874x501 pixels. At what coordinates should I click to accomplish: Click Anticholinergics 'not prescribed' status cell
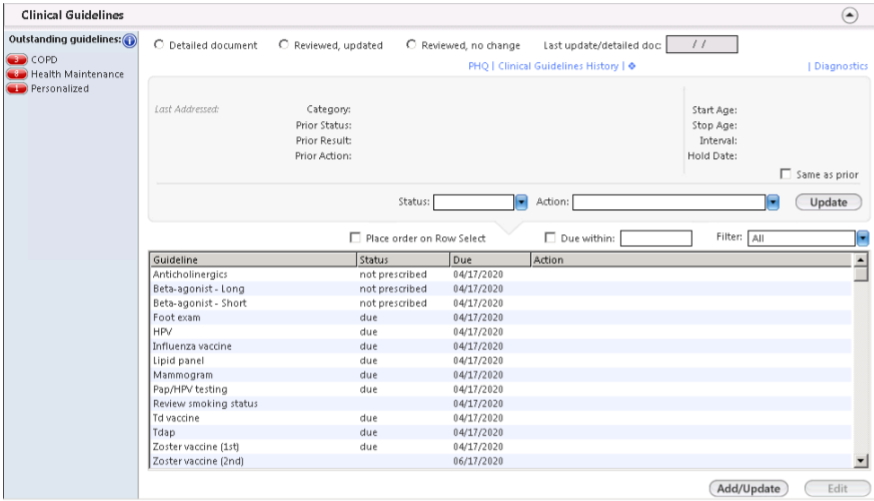(393, 274)
